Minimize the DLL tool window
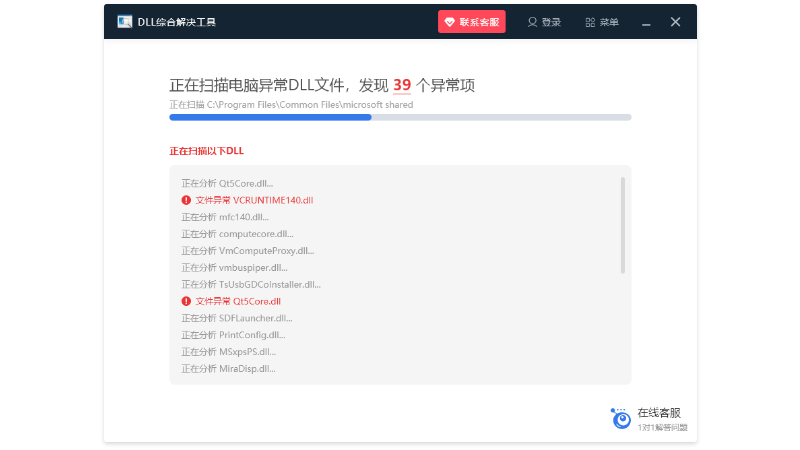This screenshot has height=450, width=800. tap(648, 22)
